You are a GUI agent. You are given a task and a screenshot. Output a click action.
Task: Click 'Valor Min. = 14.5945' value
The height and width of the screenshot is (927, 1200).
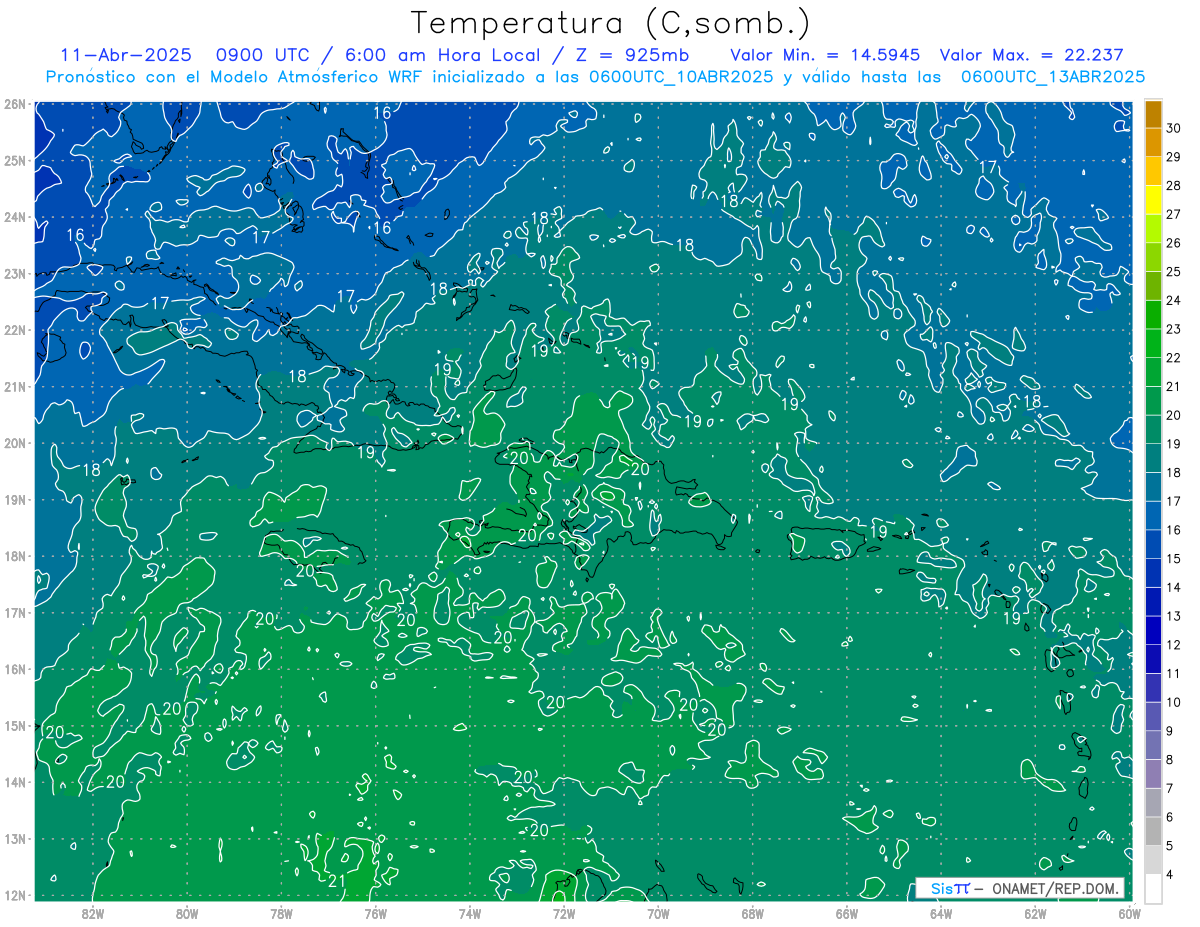click(x=825, y=55)
